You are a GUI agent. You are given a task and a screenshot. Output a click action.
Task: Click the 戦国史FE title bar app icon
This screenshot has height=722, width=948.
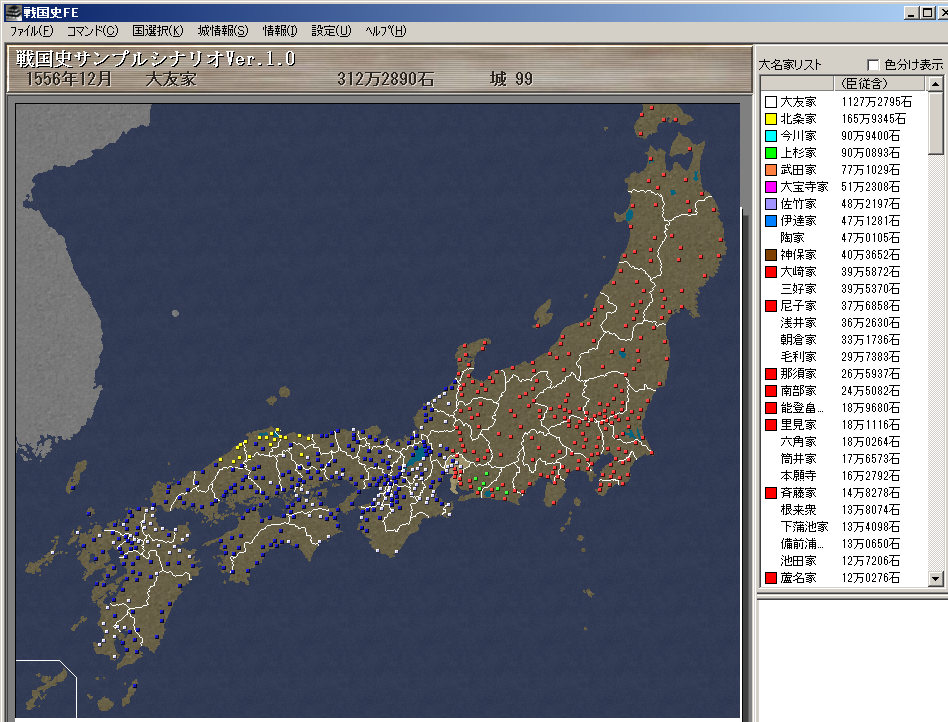(x=11, y=12)
